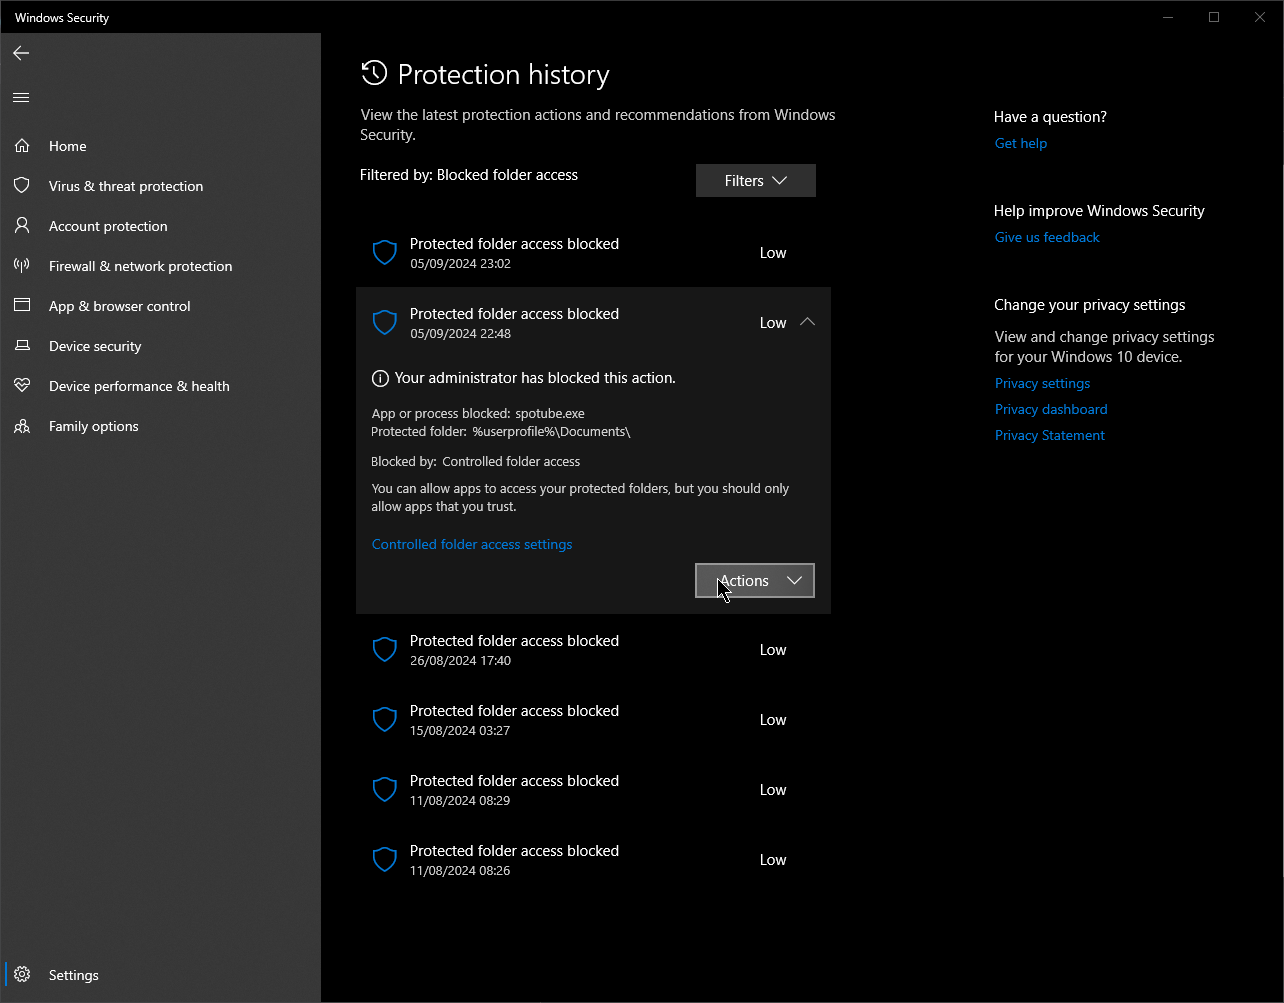Image resolution: width=1284 pixels, height=1003 pixels.
Task: Expand the 05/09/2024 23:02 blocked entry
Action: click(593, 253)
